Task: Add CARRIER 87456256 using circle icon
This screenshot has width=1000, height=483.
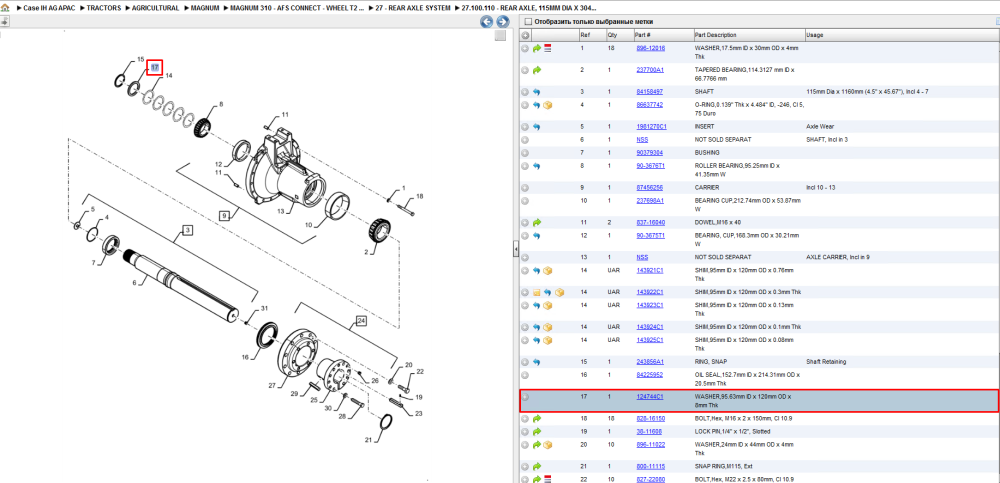Action: coord(525,188)
